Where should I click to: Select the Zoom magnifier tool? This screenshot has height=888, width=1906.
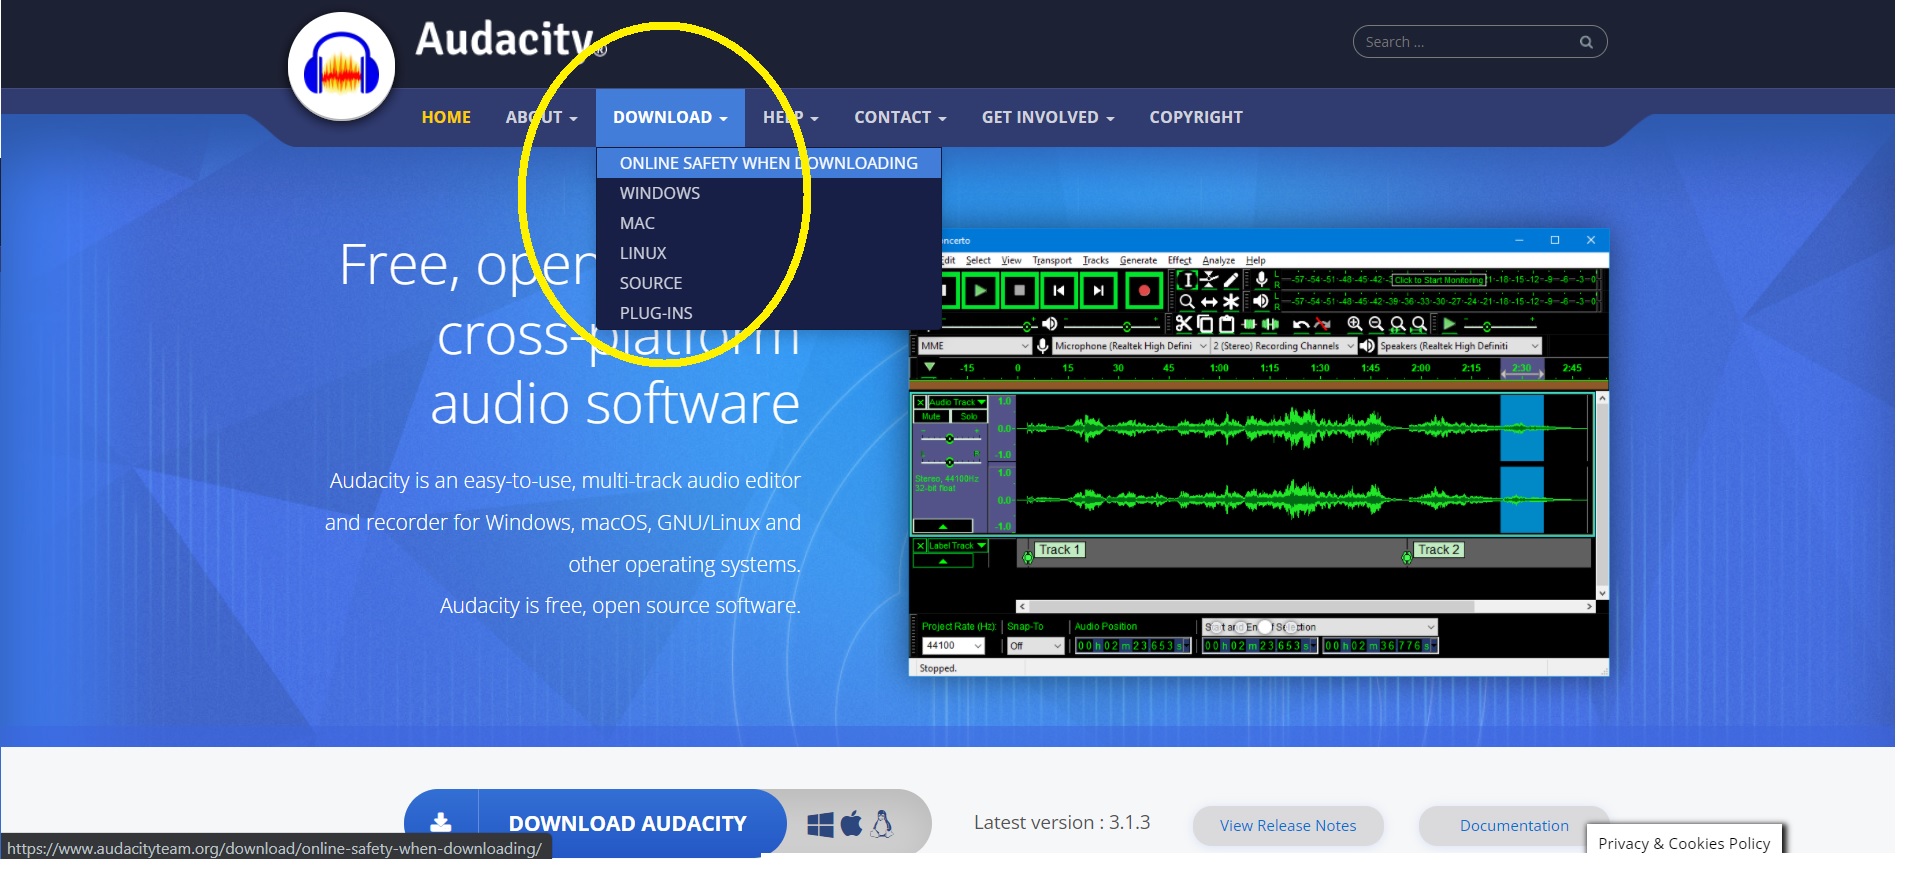(x=1187, y=302)
